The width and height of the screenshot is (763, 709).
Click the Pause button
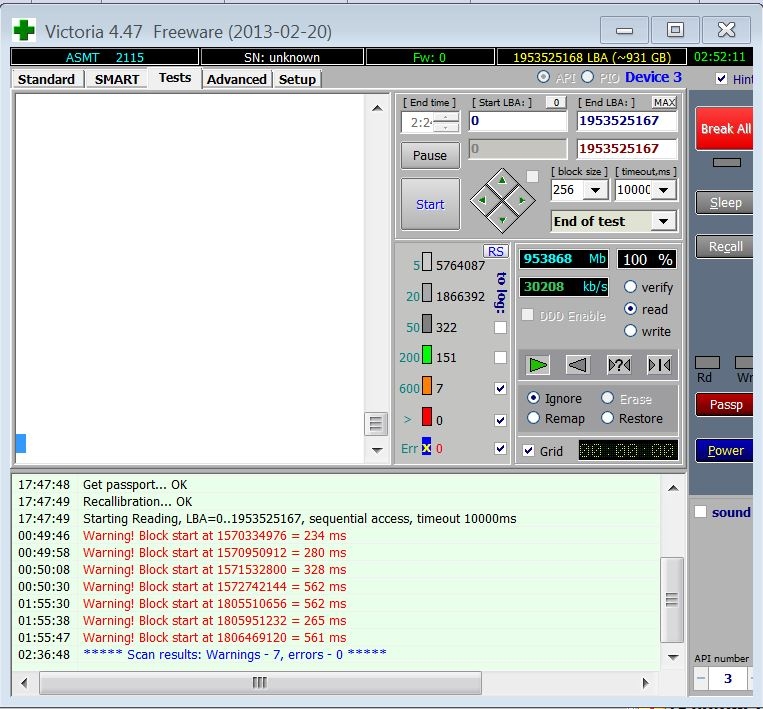430,155
